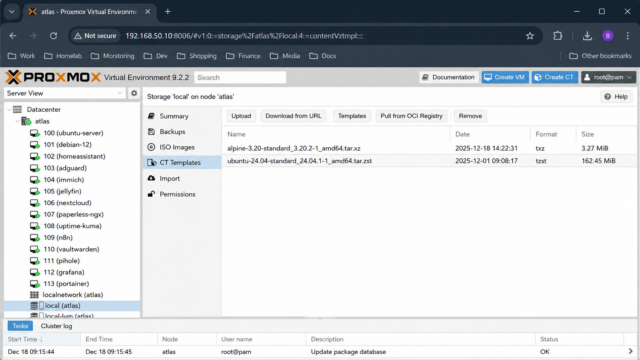640x360 pixels.
Task: Select container 101 debian-12 icon
Action: (x=35, y=144)
